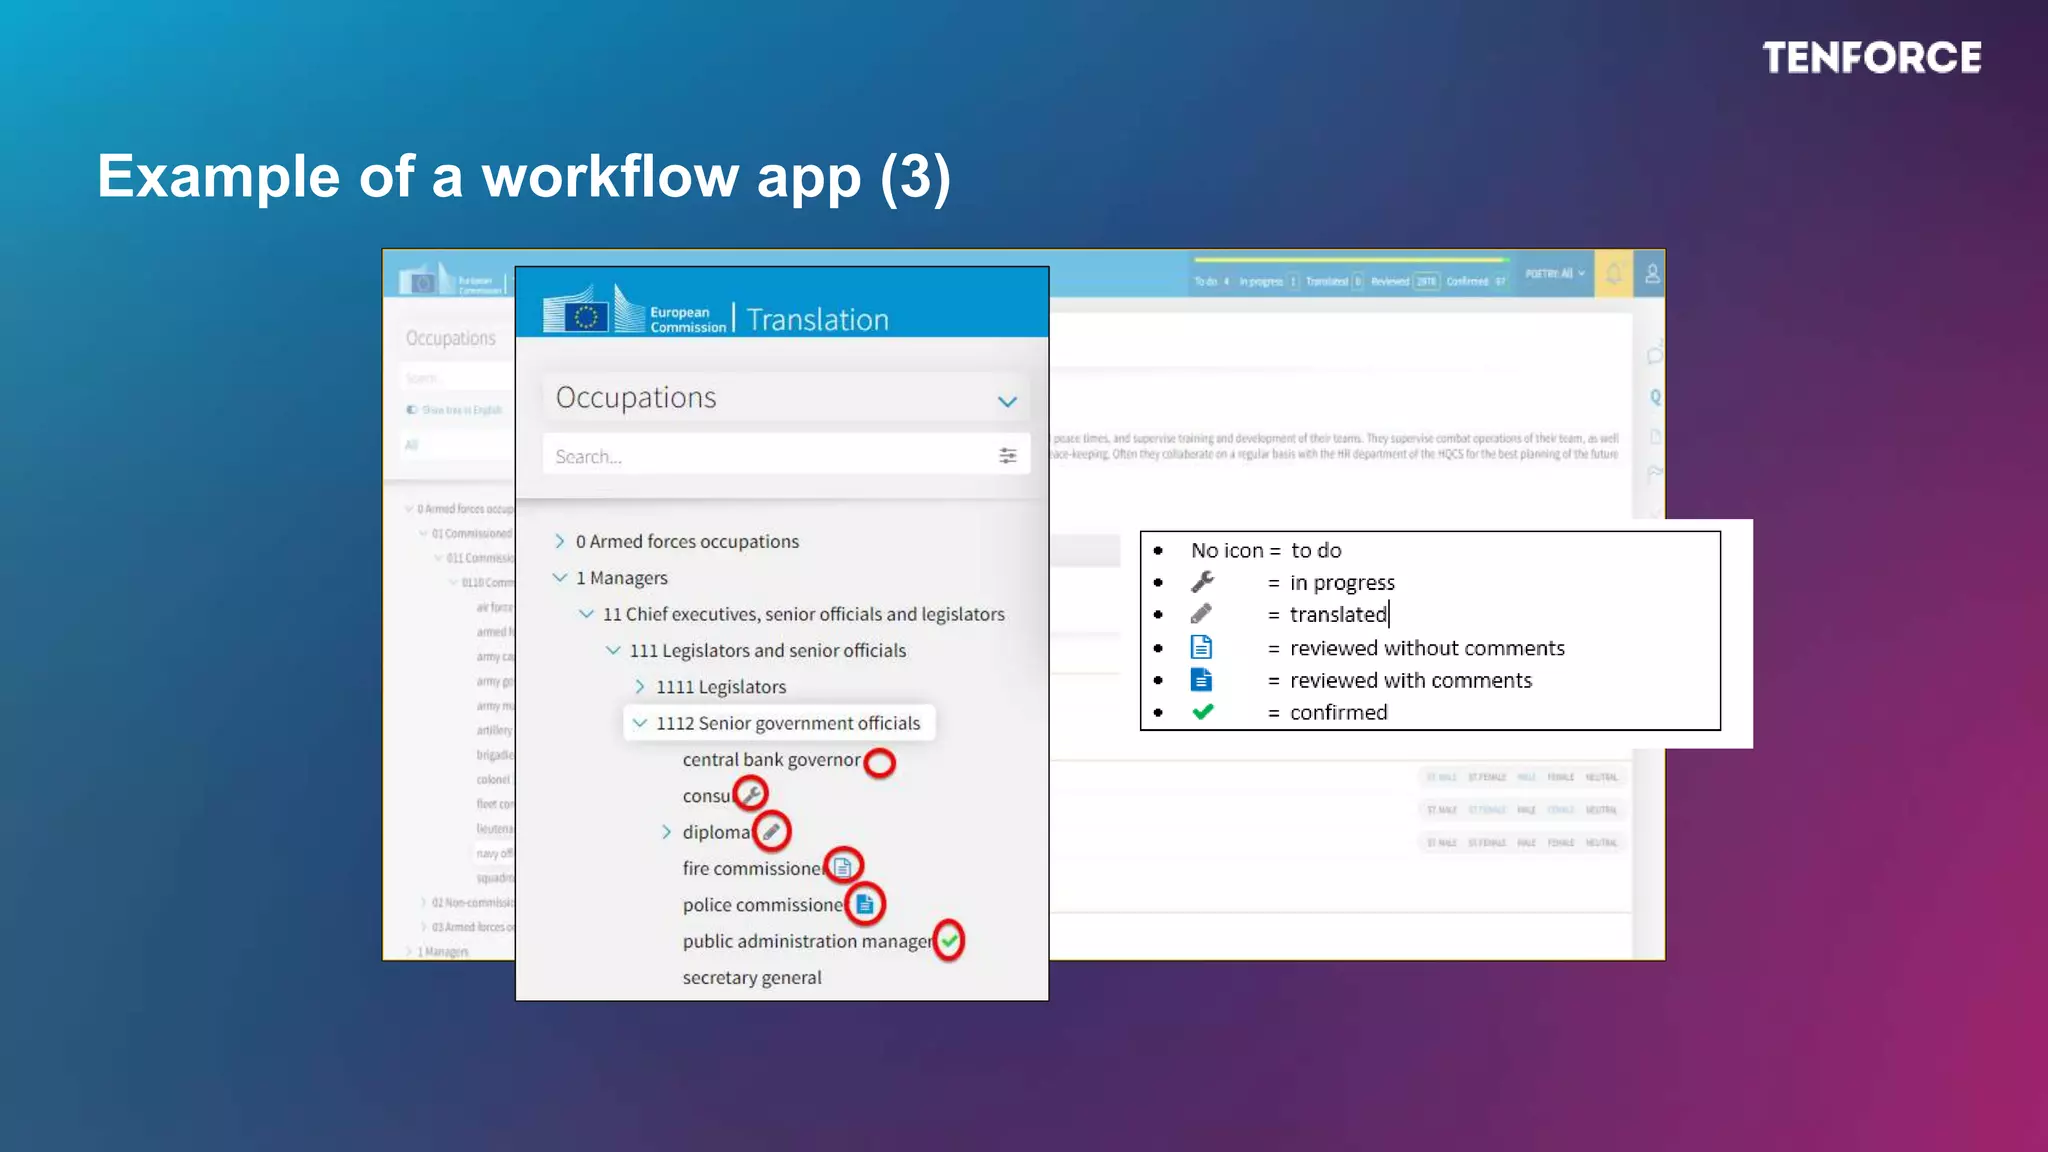
Task: Open the Occupations dropdown chevron
Action: [1007, 401]
